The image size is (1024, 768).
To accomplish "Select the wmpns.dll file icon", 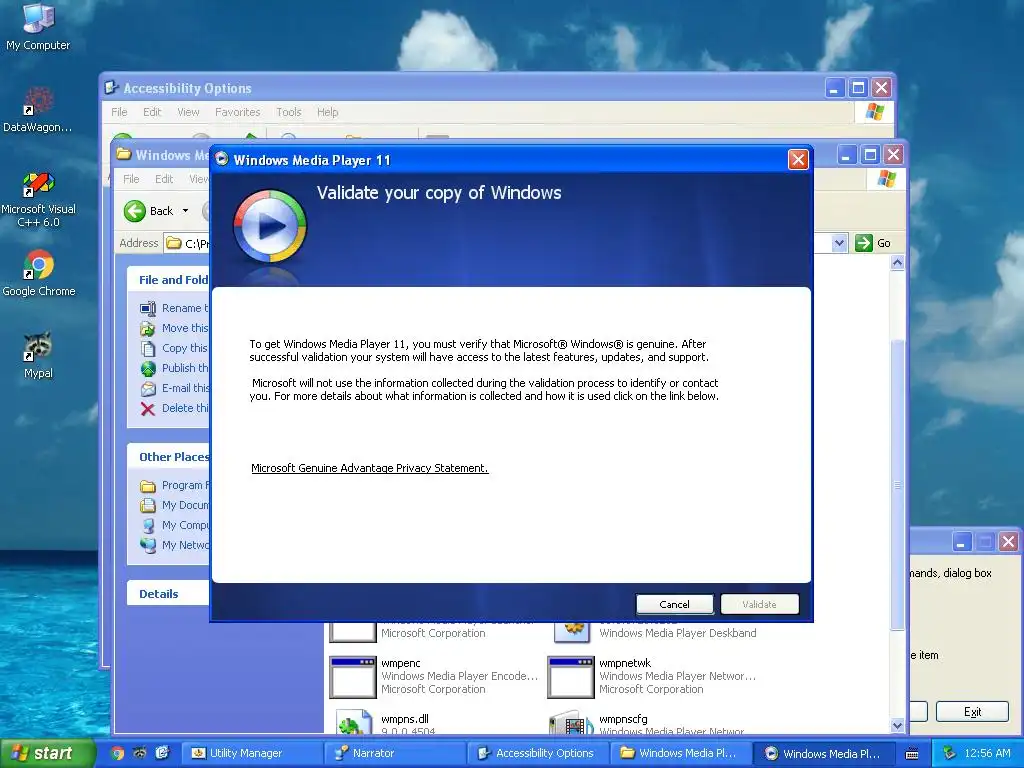I will pyautogui.click(x=353, y=722).
